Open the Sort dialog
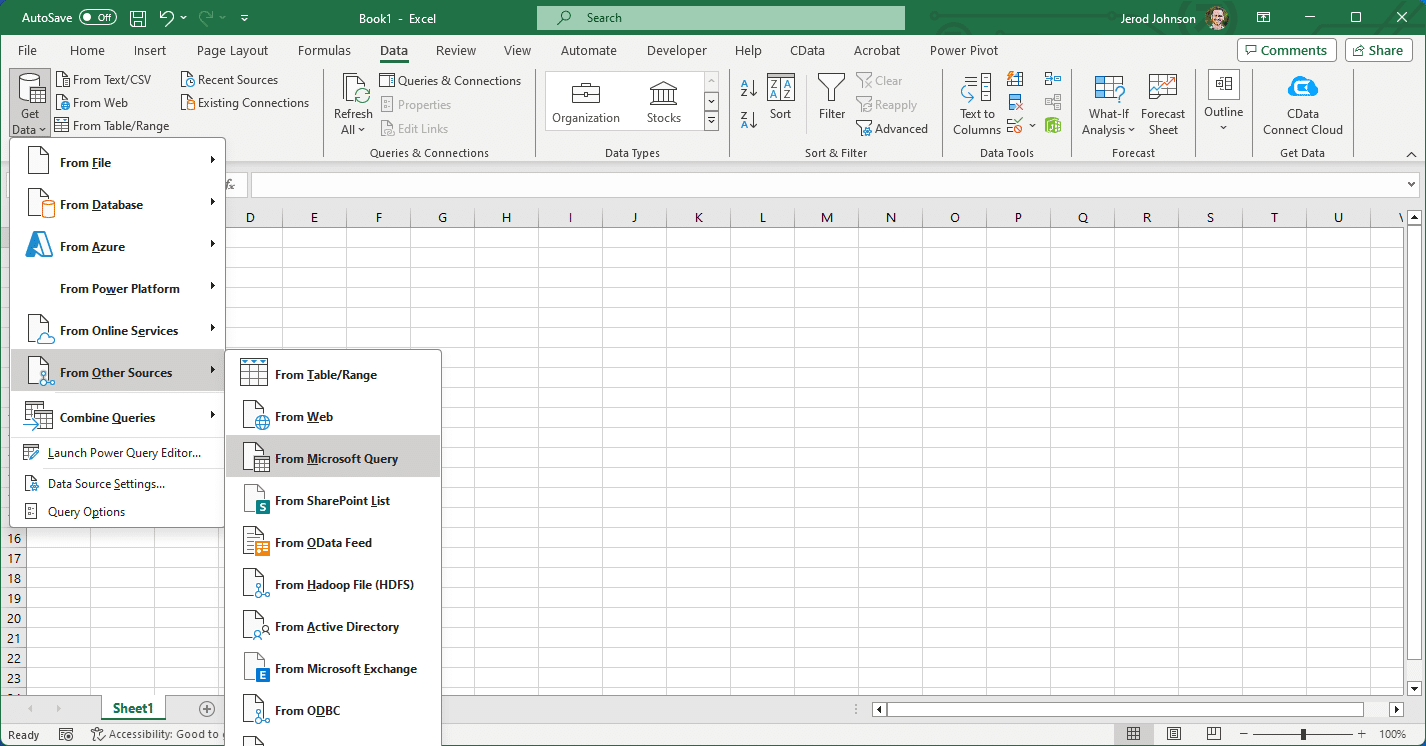1426x746 pixels. (780, 98)
